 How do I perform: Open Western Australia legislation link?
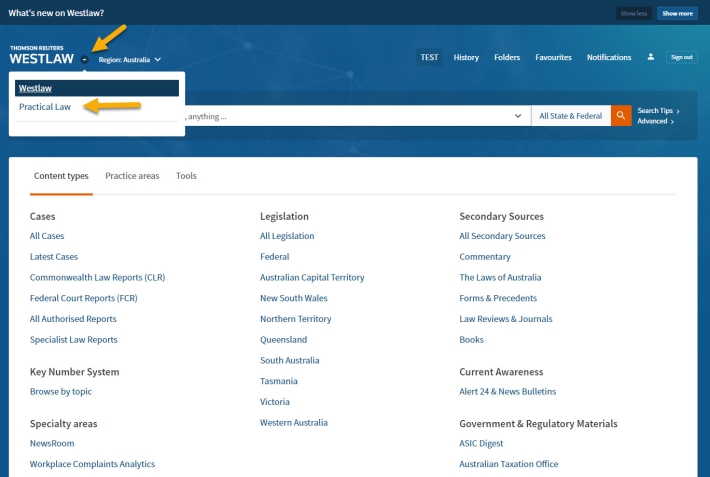pos(293,423)
